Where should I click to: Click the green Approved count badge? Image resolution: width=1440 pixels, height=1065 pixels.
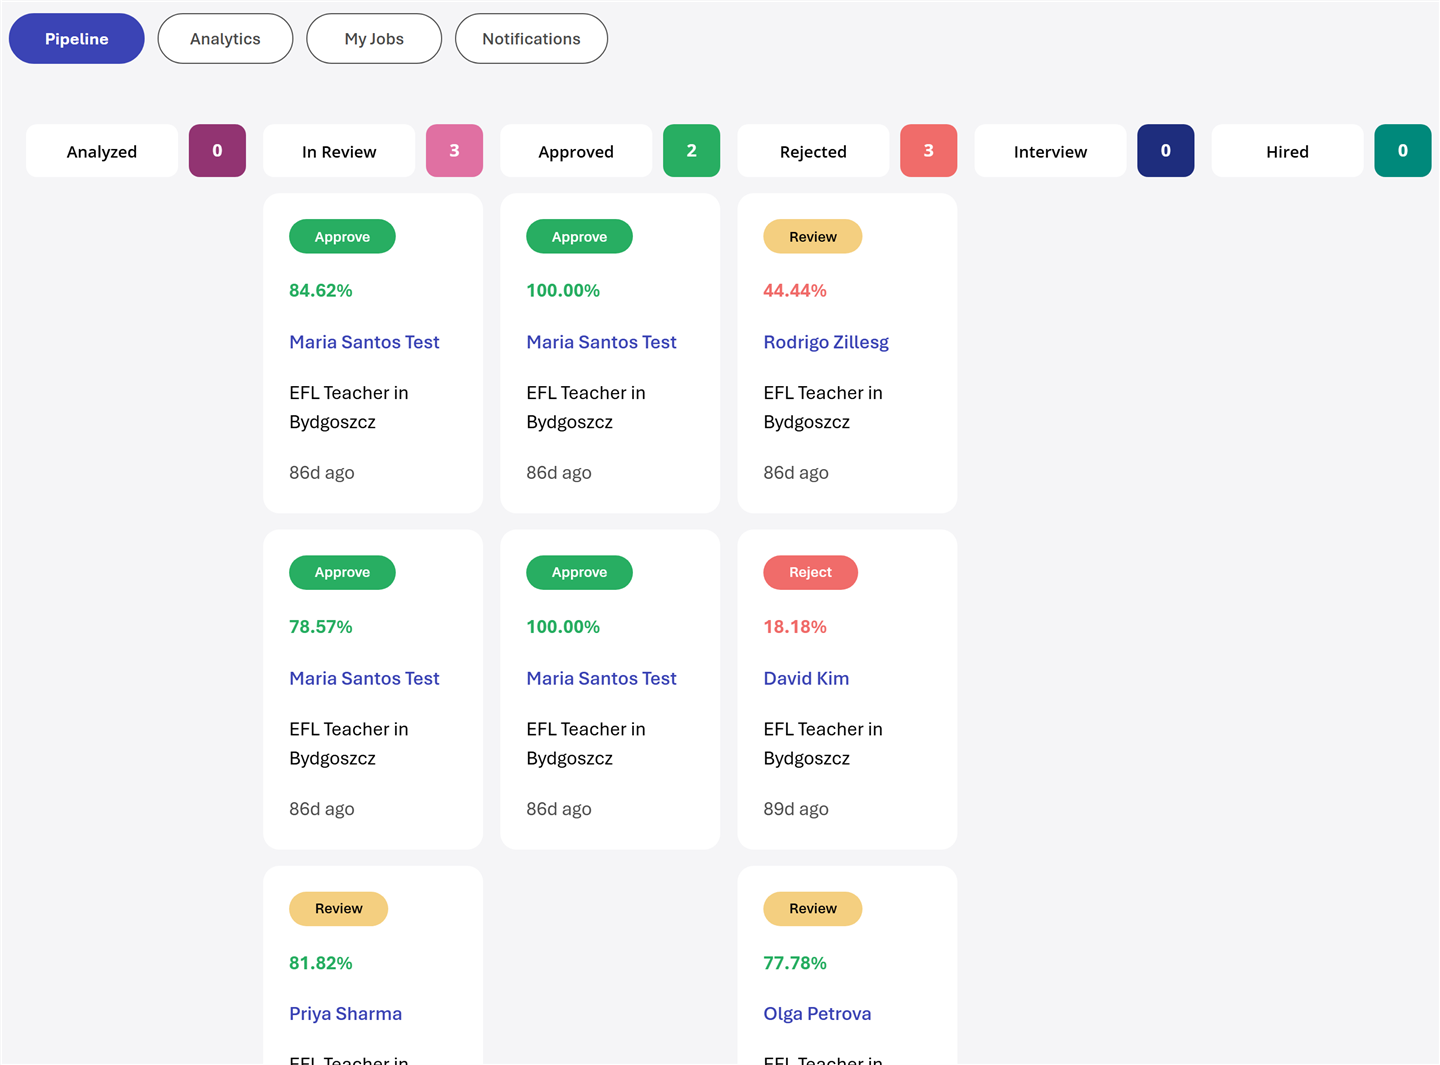click(x=691, y=151)
